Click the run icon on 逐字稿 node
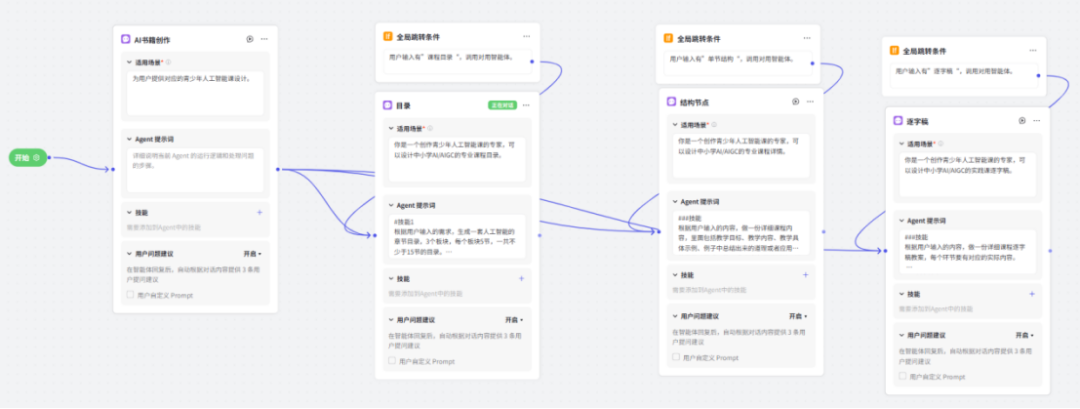Viewport: 1080px width, 409px height. tap(1022, 121)
